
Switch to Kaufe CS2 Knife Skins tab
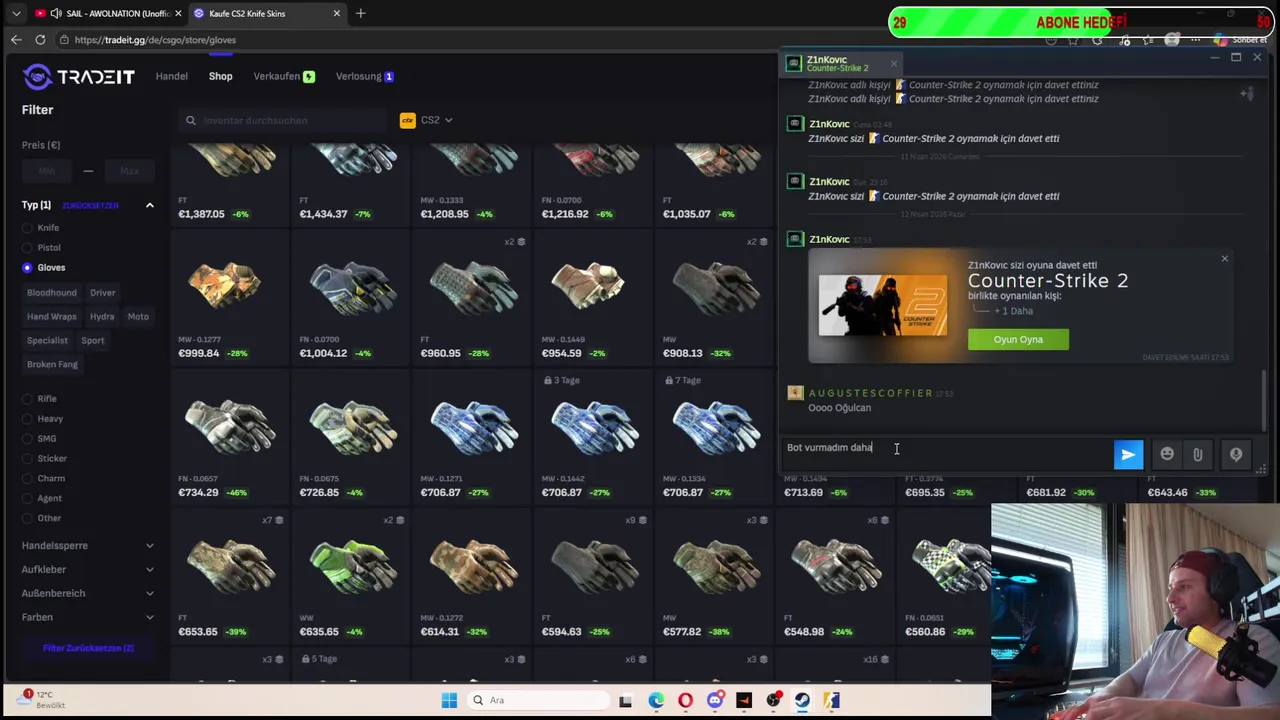pyautogui.click(x=267, y=13)
